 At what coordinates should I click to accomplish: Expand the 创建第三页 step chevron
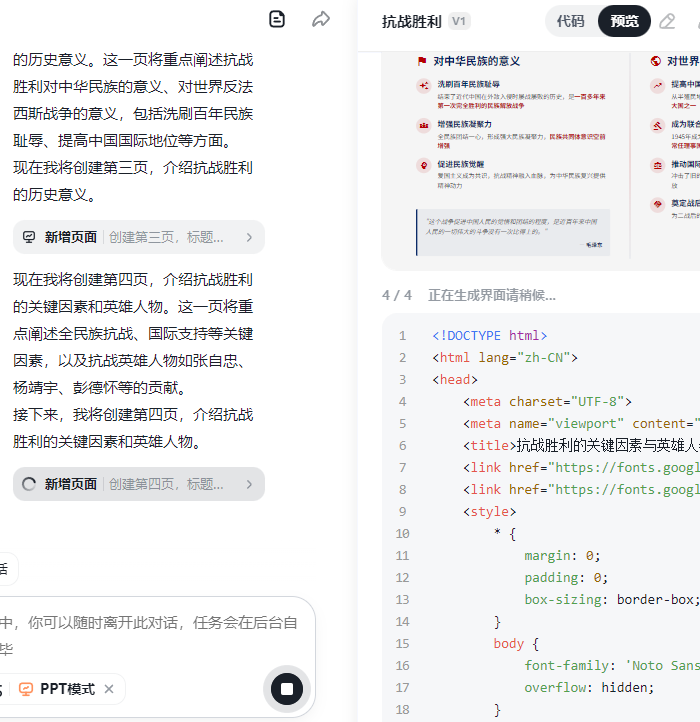249,237
